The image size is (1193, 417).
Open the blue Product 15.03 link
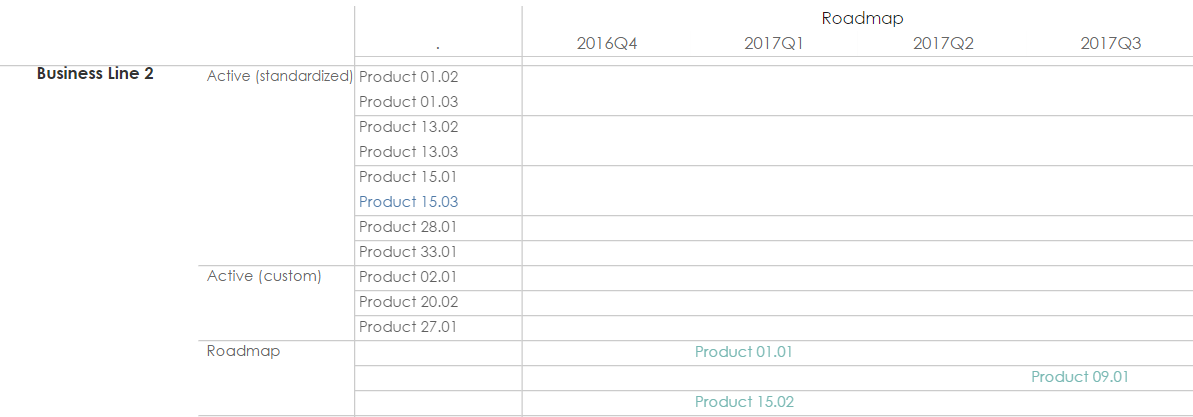(408, 202)
